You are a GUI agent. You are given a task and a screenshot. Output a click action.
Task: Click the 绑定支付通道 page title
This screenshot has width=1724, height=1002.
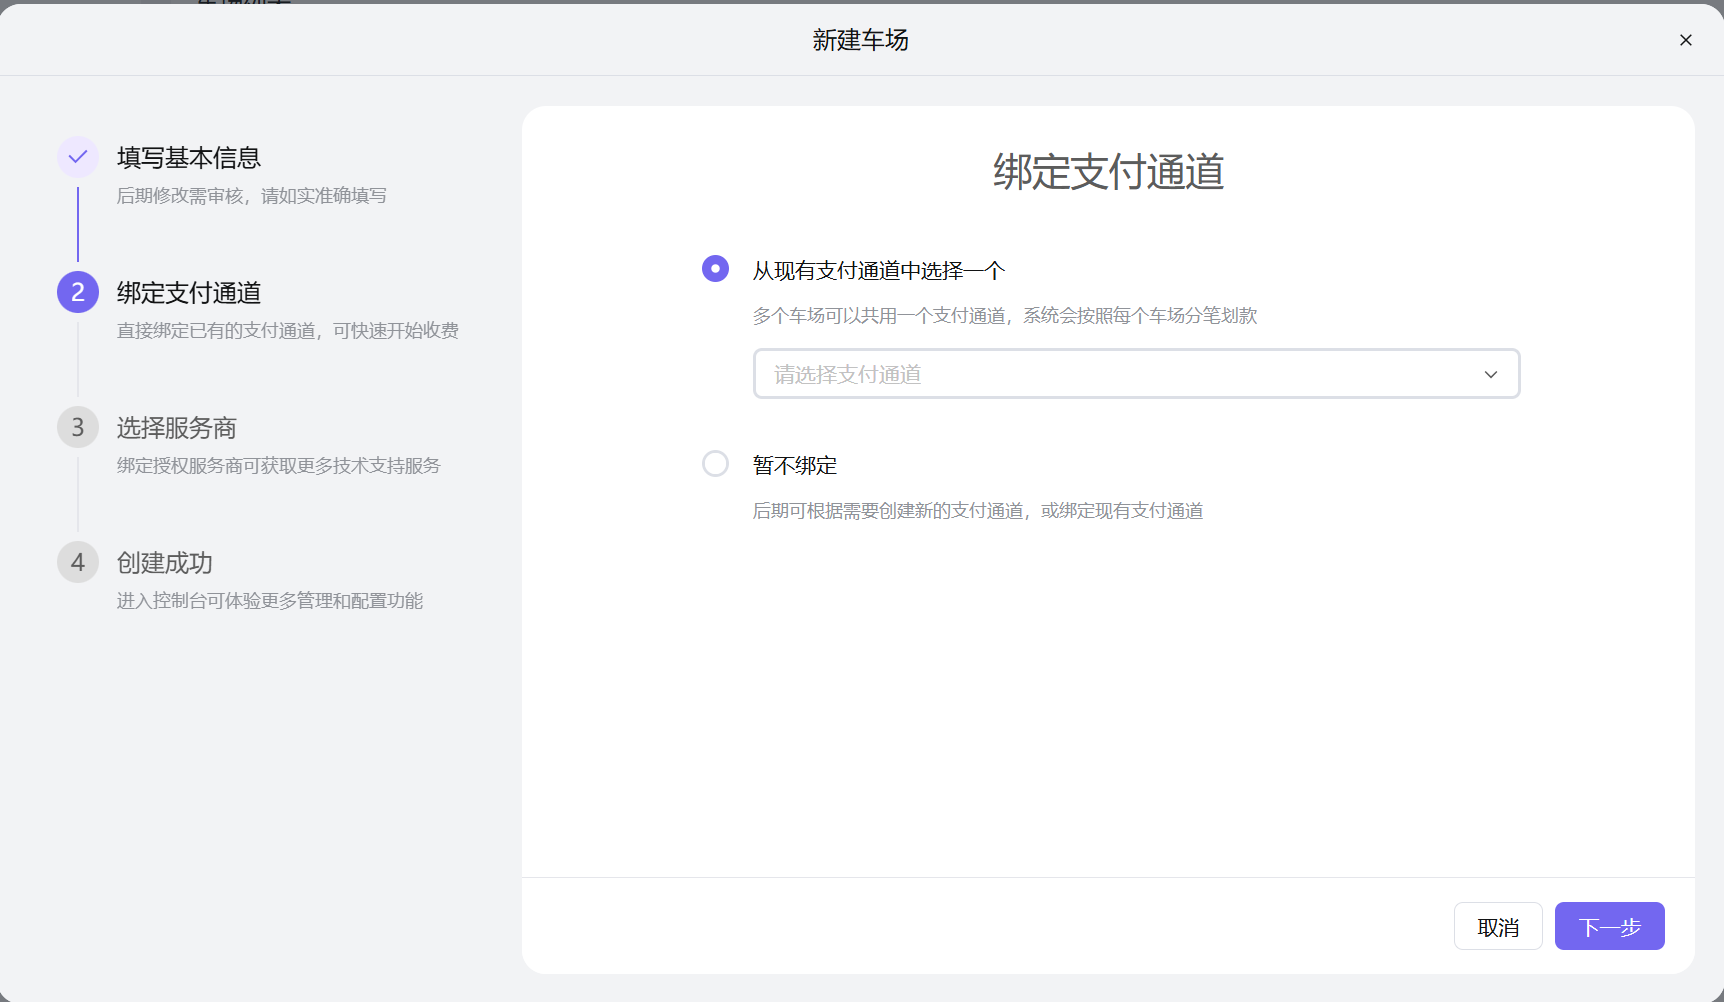1107,171
